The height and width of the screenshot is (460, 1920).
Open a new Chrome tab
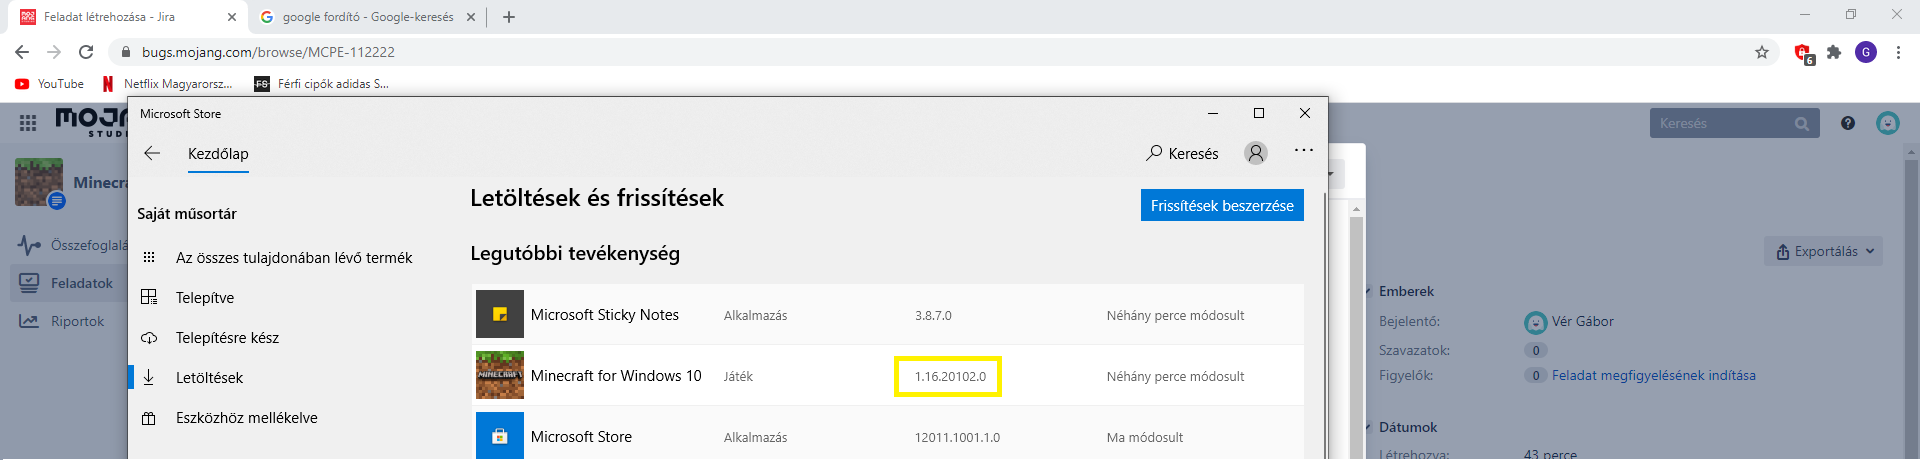(509, 17)
